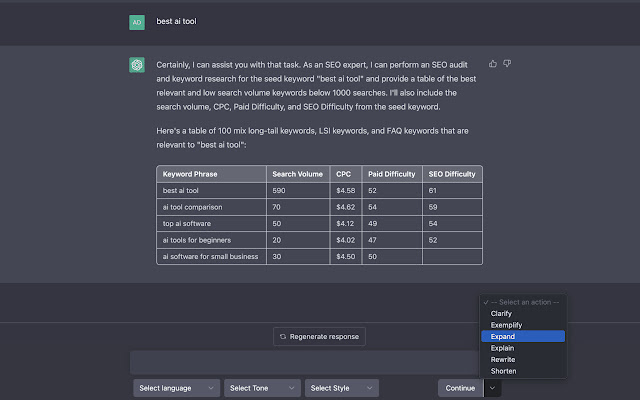Open the Select Tone dropdown

pyautogui.click(x=263, y=388)
